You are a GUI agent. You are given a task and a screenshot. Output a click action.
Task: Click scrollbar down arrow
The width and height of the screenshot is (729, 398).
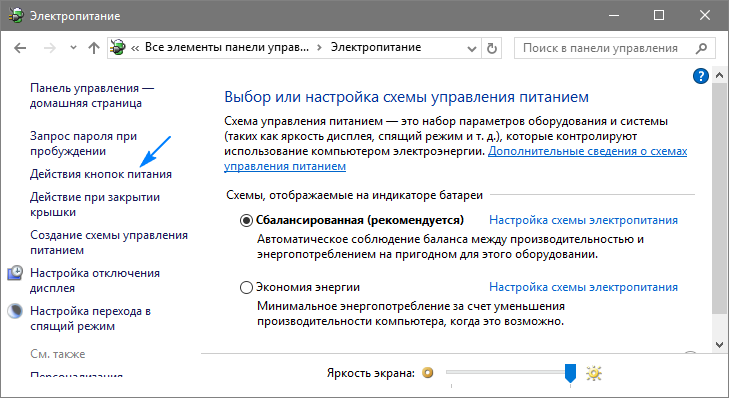[x=719, y=345]
